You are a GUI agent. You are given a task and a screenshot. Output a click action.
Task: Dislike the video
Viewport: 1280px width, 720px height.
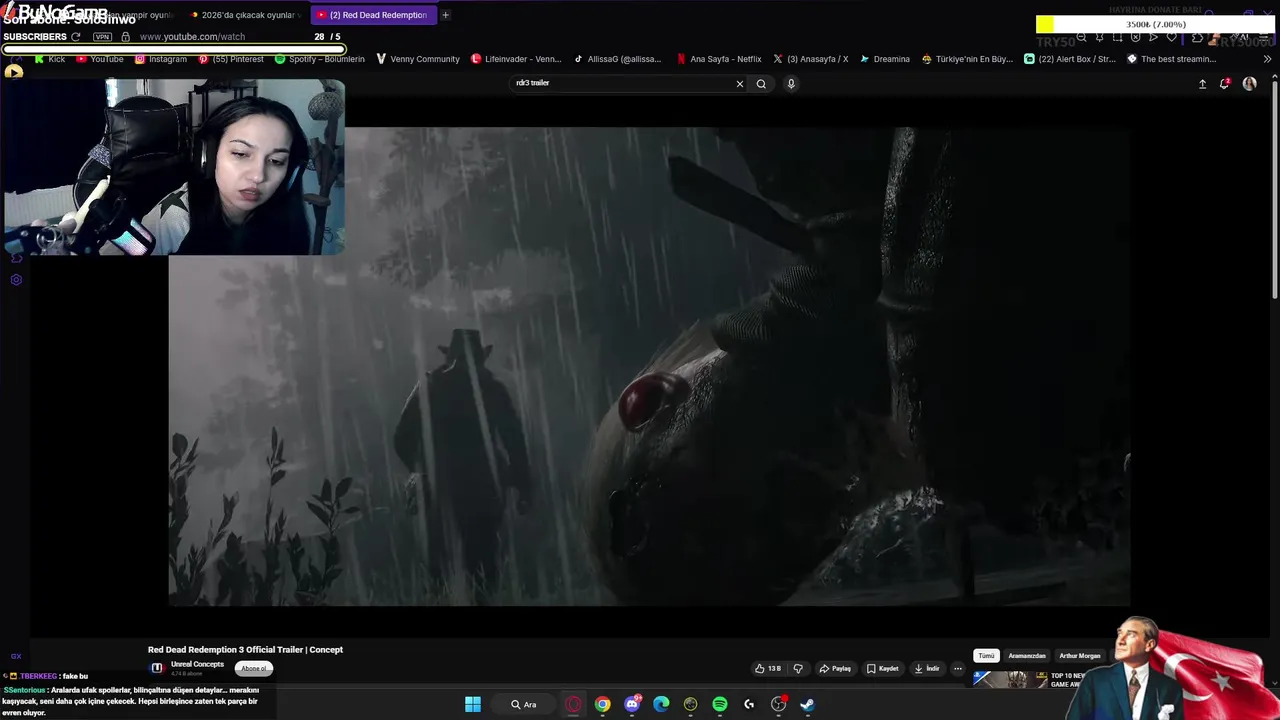798,669
